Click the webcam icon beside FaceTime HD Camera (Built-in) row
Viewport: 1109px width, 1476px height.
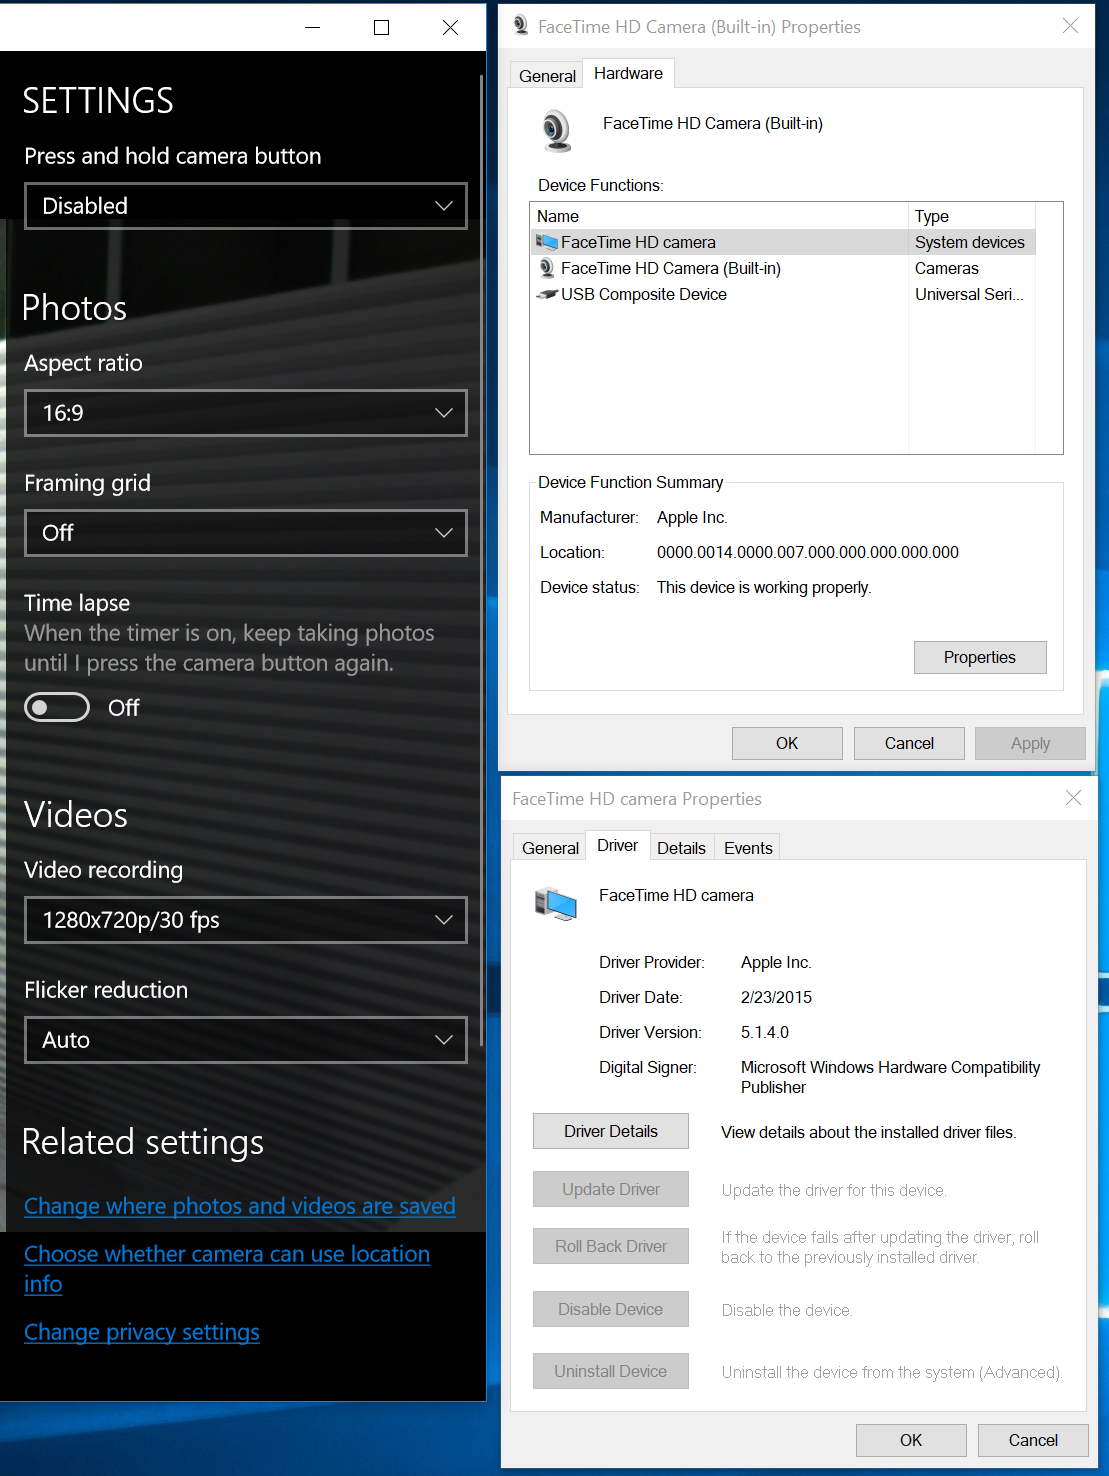coord(547,268)
